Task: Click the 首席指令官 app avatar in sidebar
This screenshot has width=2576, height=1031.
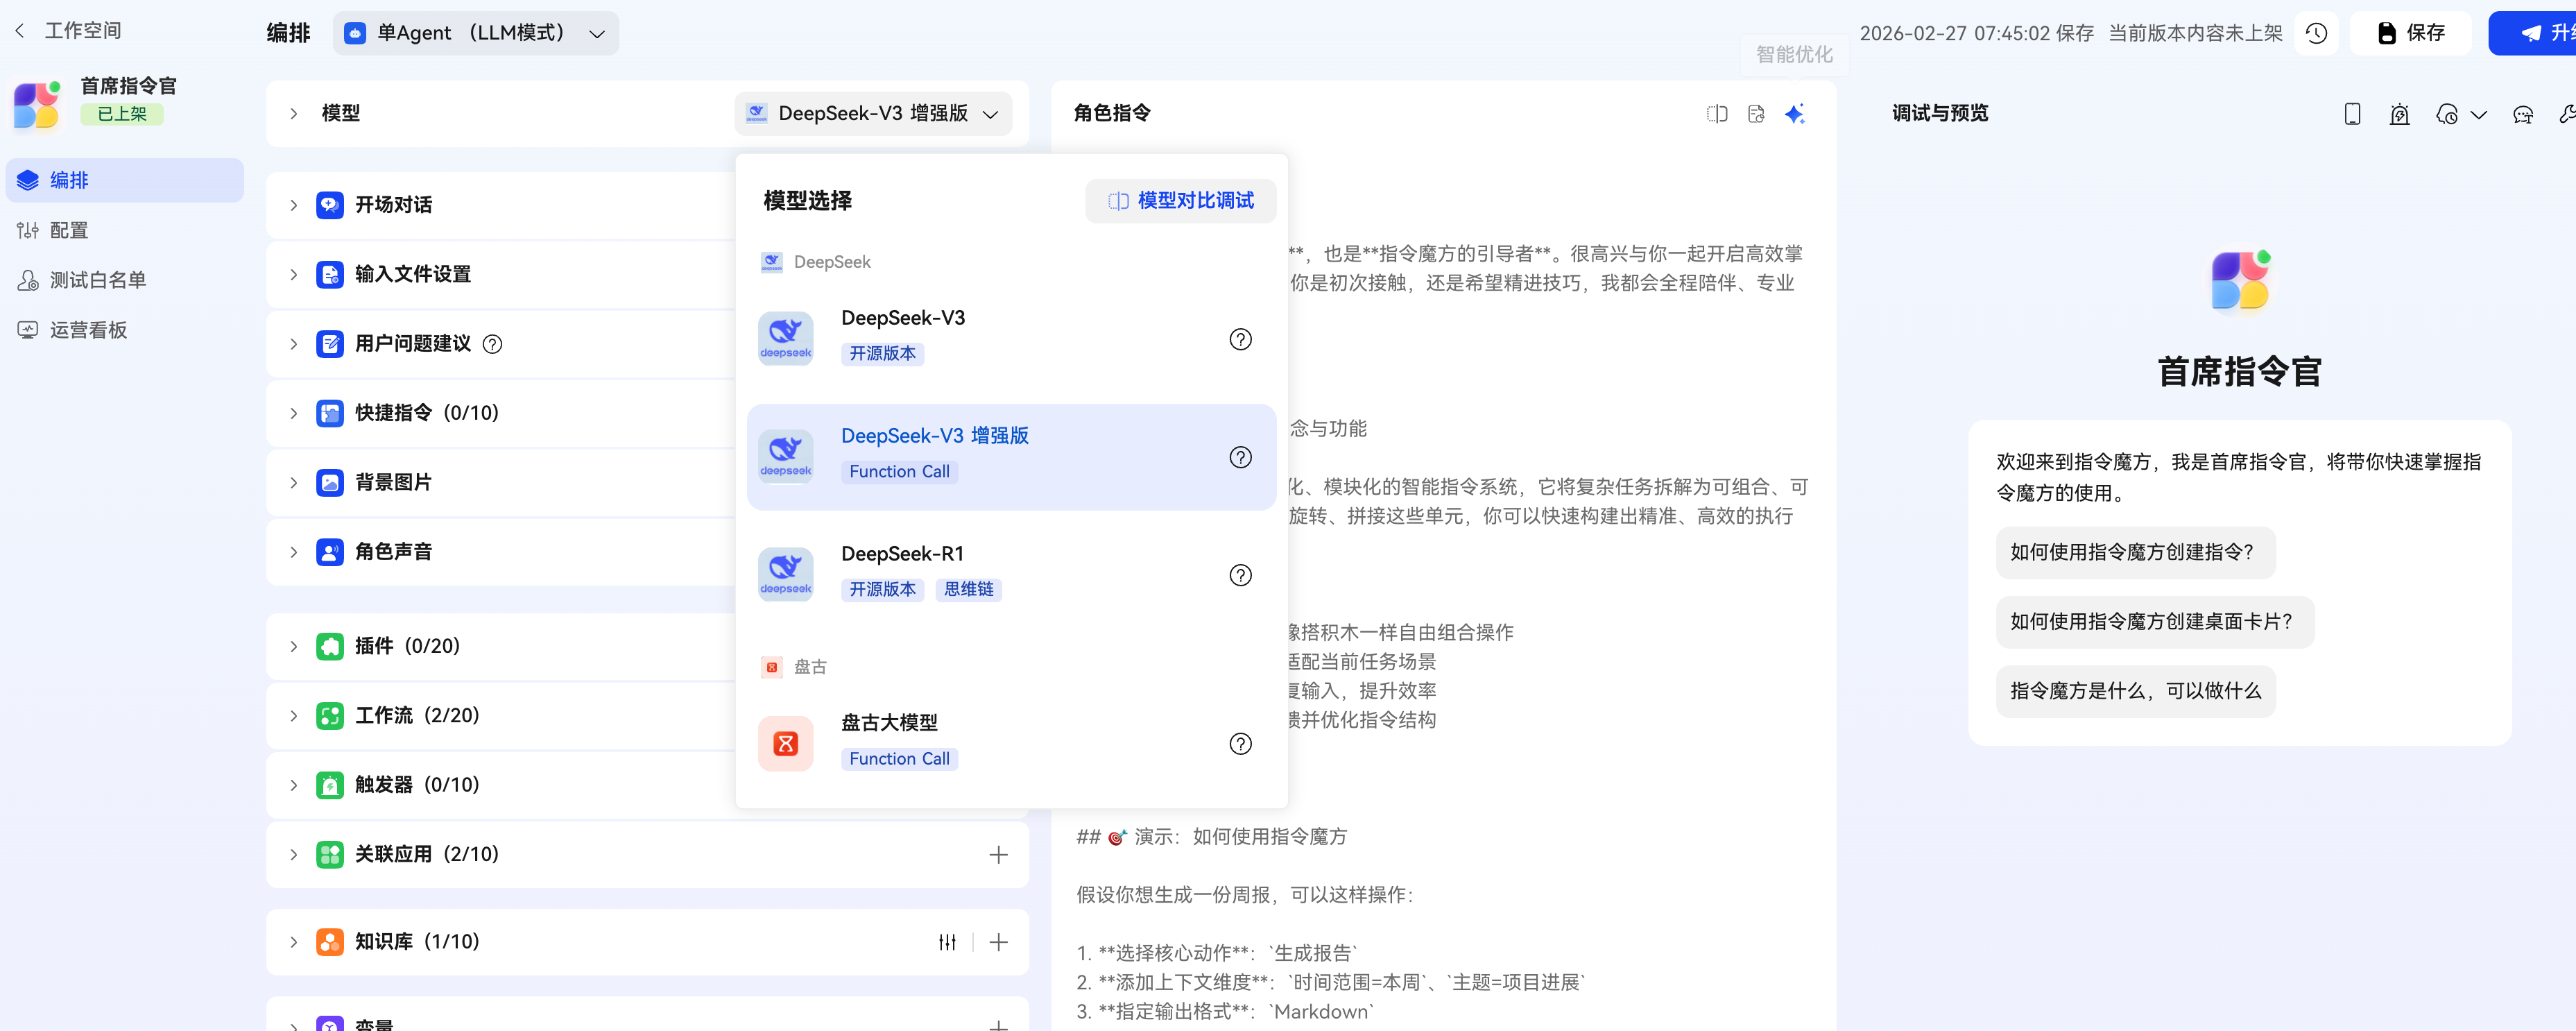Action: [37, 104]
